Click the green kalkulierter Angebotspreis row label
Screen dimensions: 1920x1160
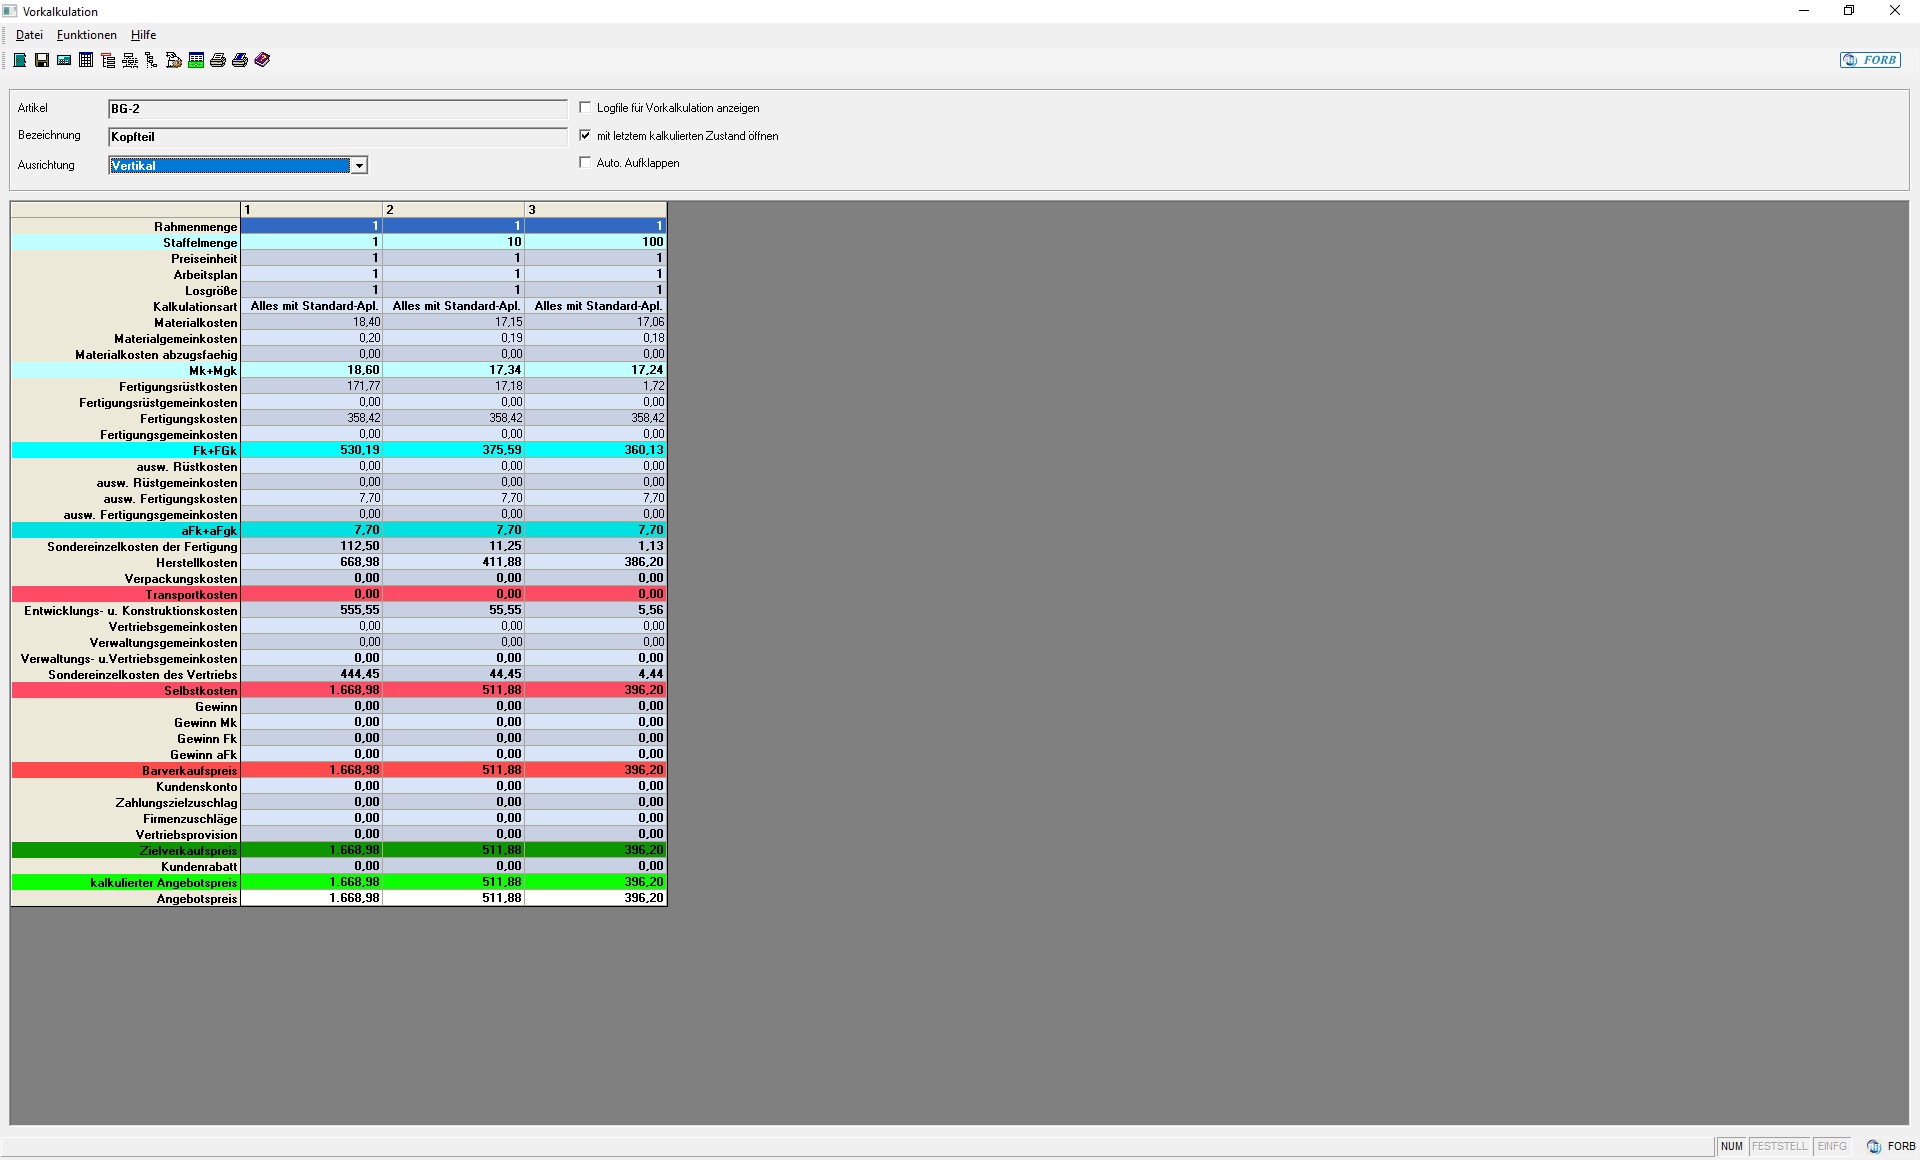coord(163,883)
